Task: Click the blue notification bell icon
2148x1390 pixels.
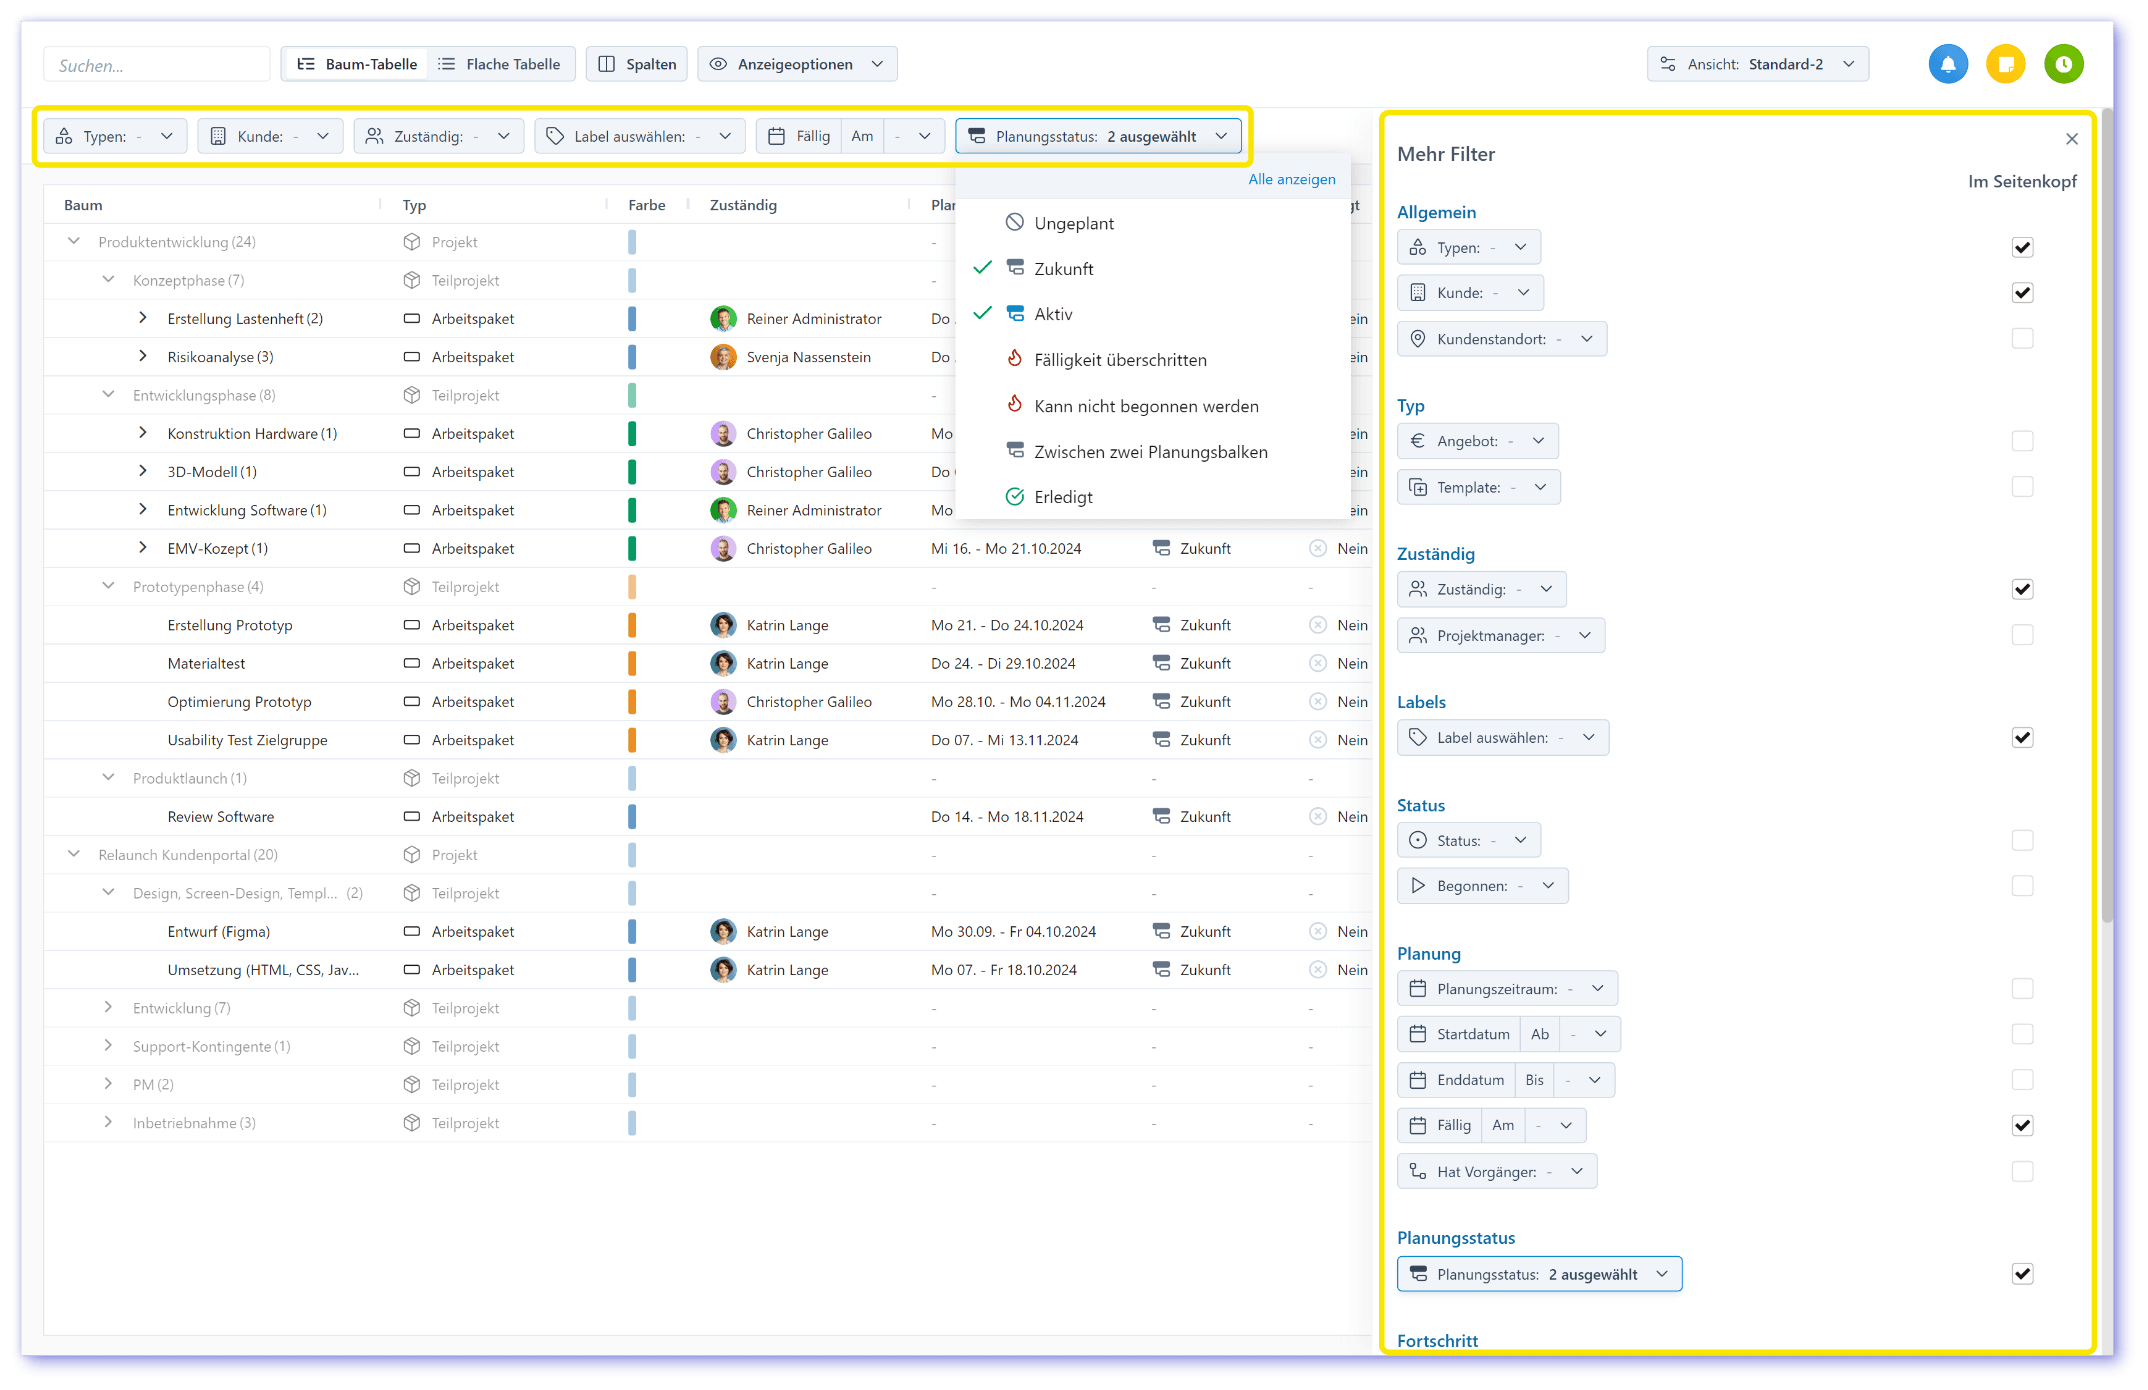Action: (1947, 65)
